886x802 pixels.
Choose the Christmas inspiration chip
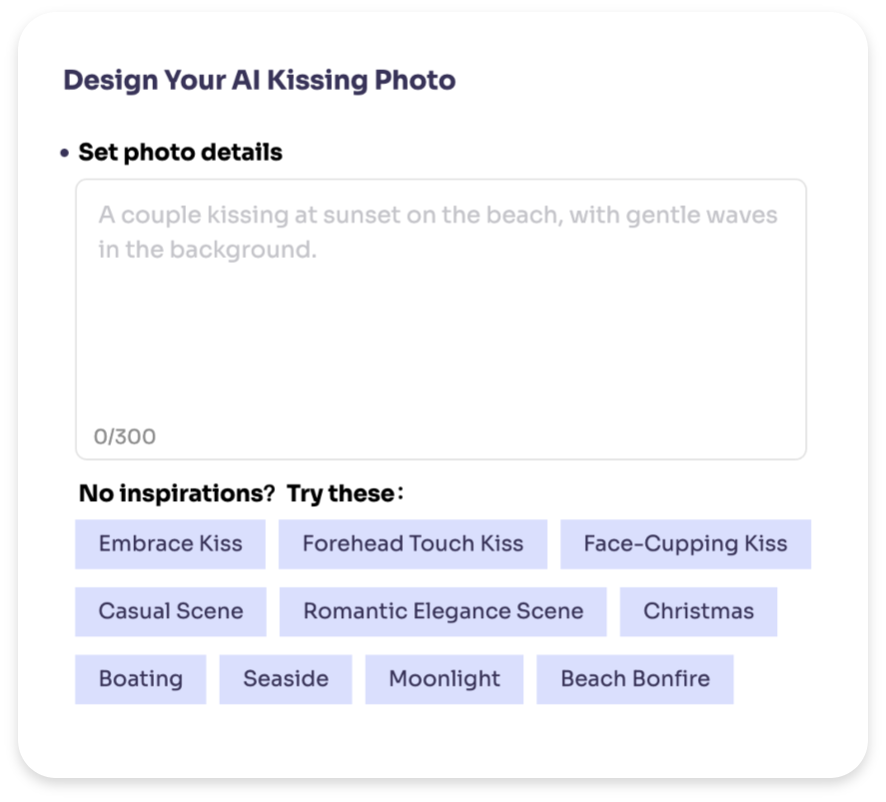698,611
